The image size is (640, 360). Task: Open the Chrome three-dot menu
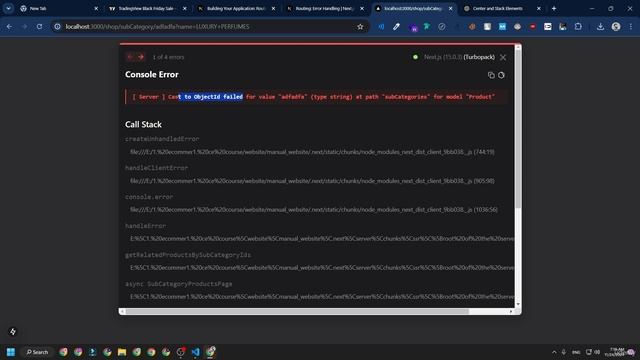coord(631,27)
